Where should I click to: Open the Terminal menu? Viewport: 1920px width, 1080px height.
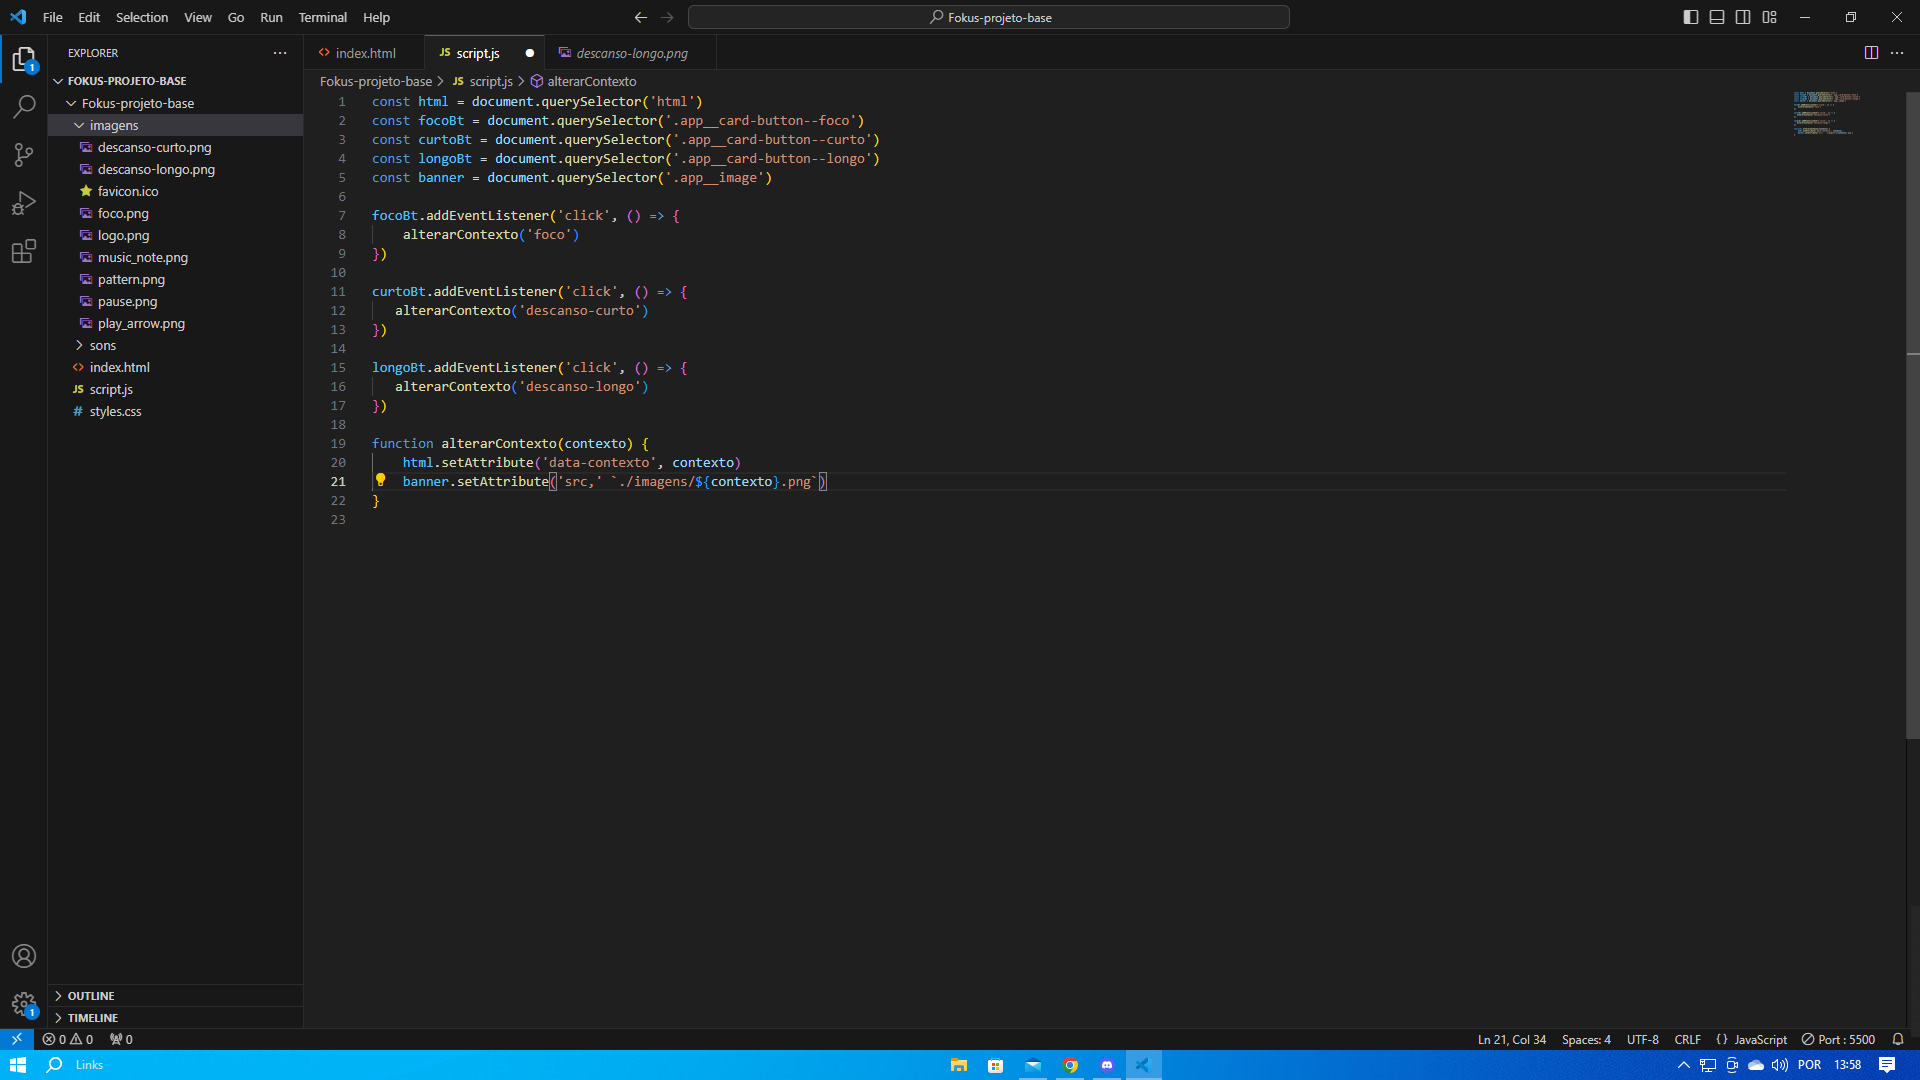pyautogui.click(x=322, y=17)
